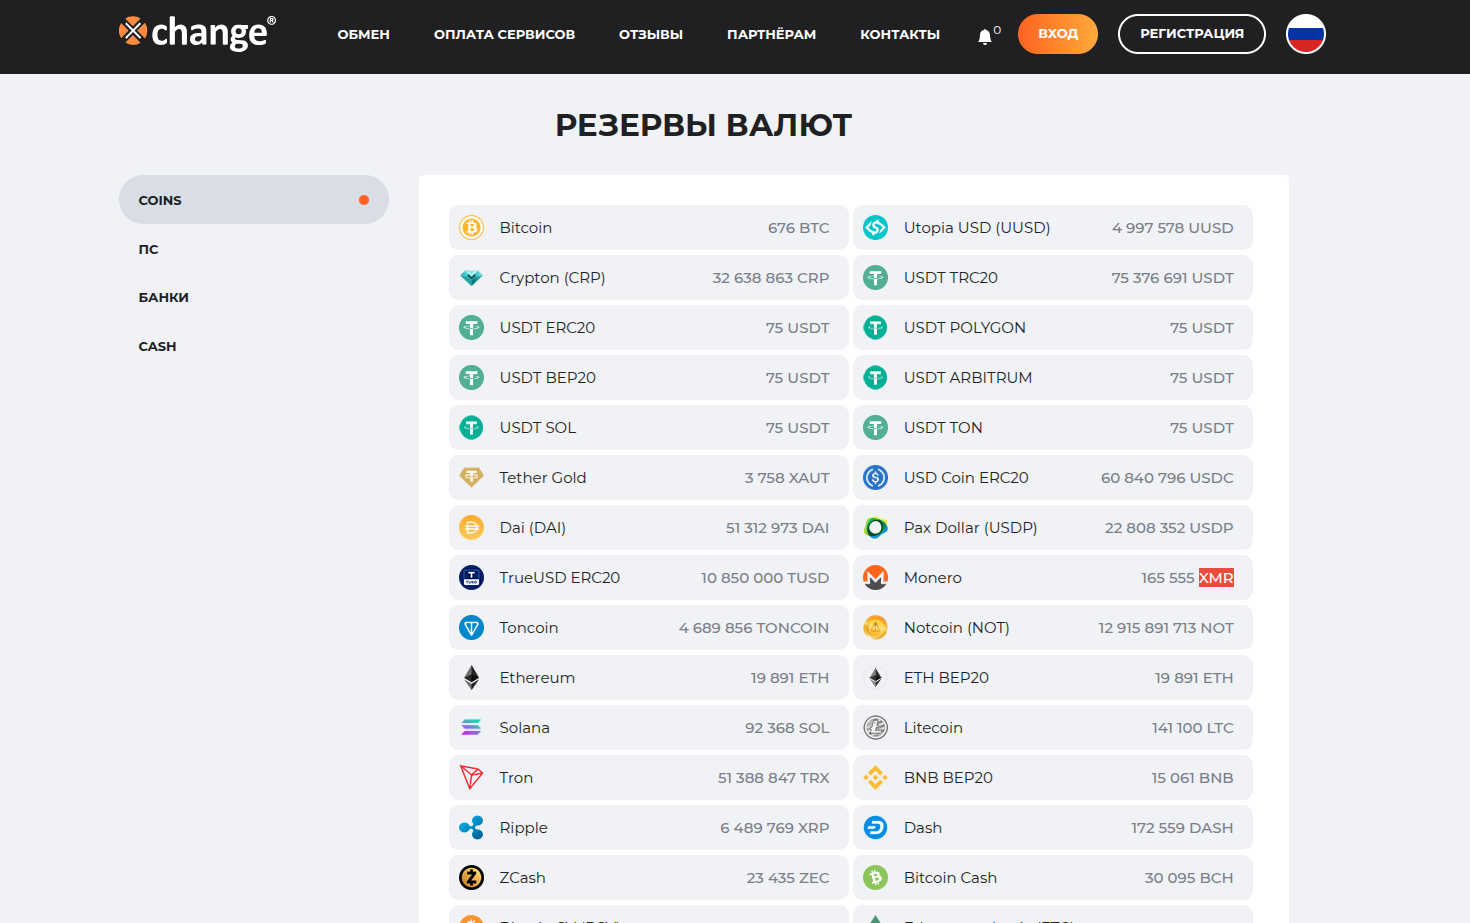
Task: Click the 4 997 578 UUSD value
Action: (1173, 228)
